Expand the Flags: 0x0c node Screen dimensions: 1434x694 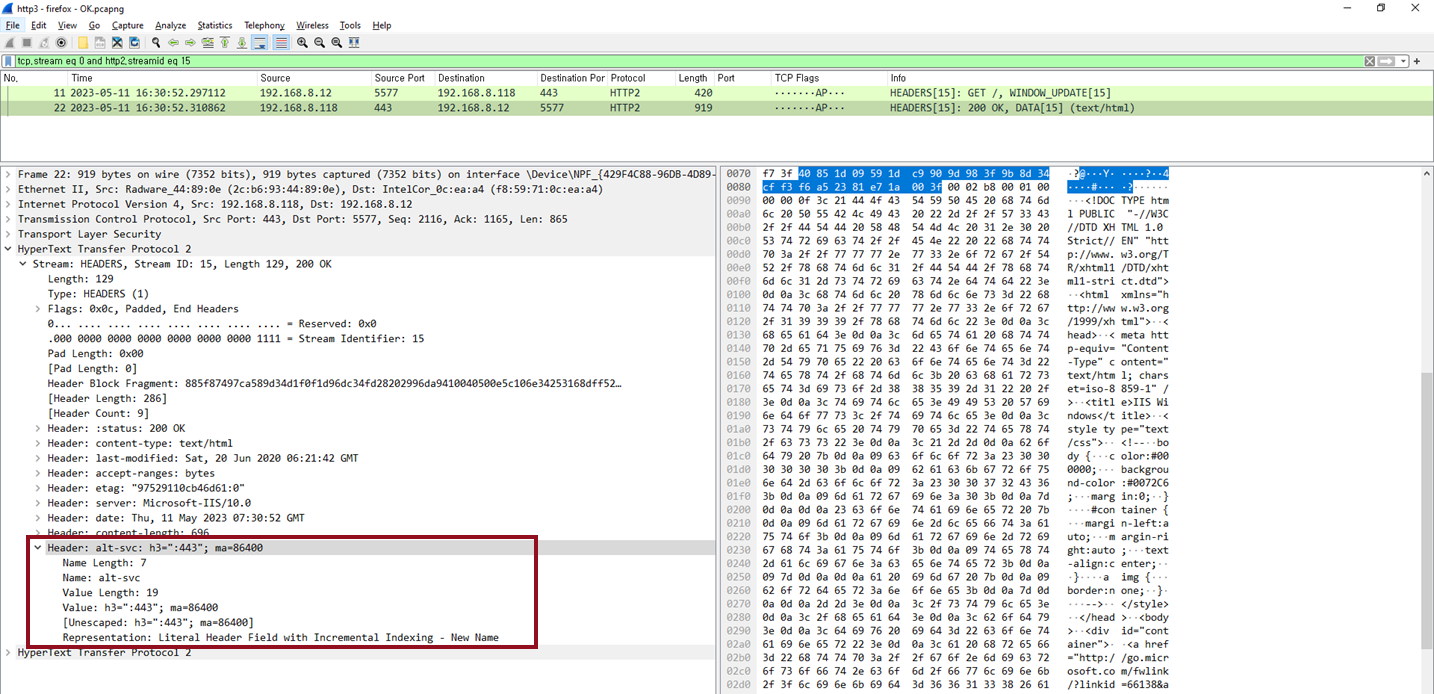(38, 309)
